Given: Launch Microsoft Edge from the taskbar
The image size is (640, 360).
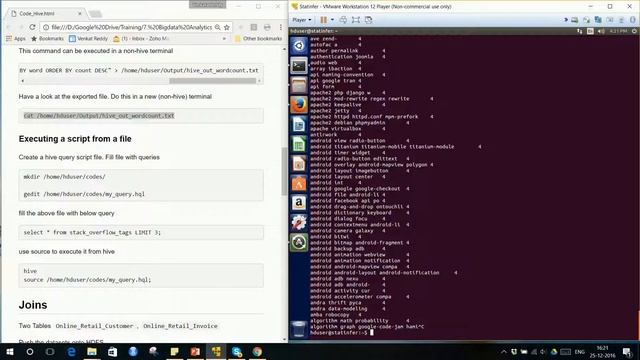Looking at the screenshot, I should coord(71,352).
